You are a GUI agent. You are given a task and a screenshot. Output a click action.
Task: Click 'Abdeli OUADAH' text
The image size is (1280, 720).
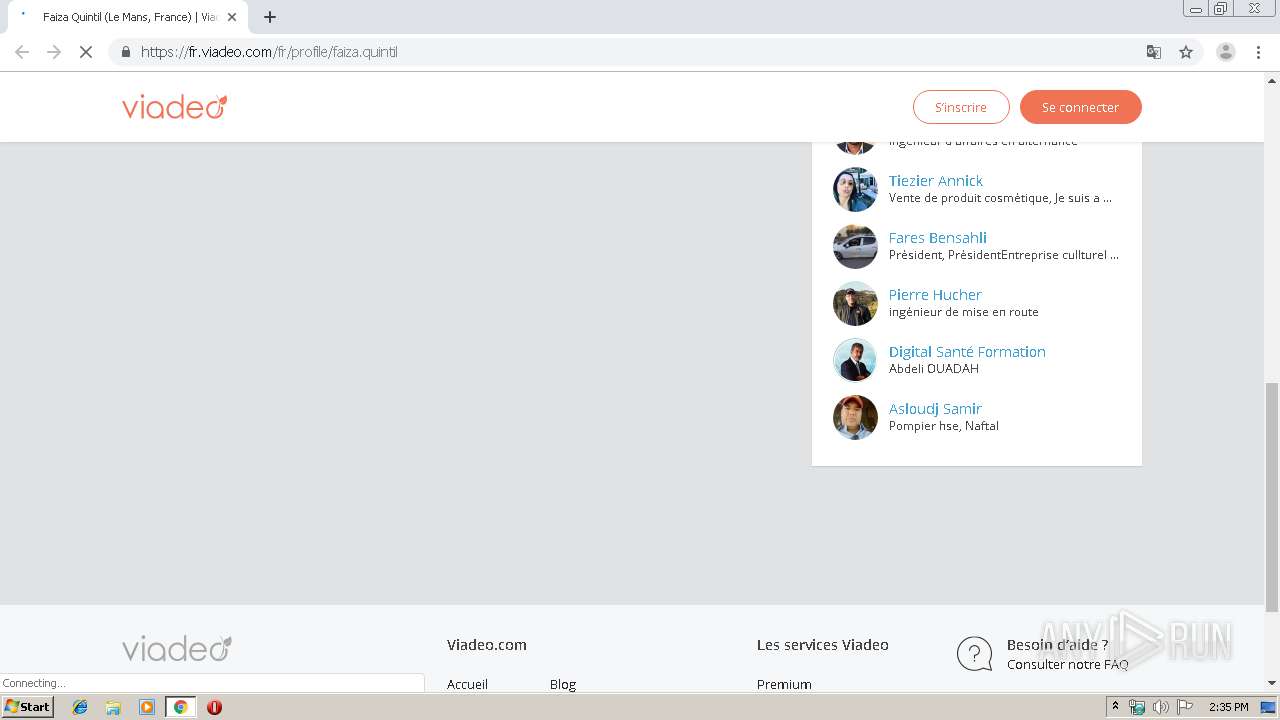click(x=934, y=369)
